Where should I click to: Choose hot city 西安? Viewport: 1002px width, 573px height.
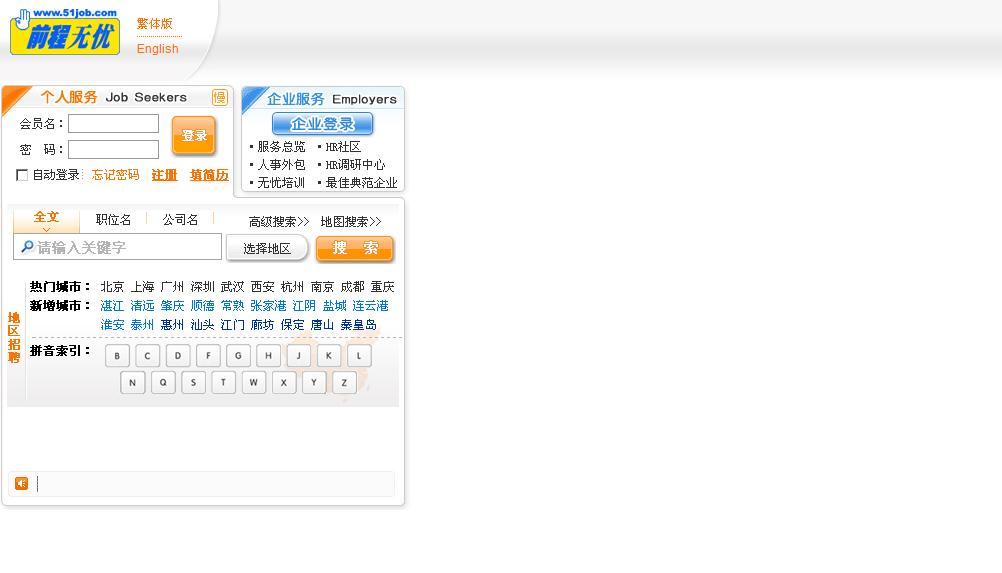click(263, 287)
